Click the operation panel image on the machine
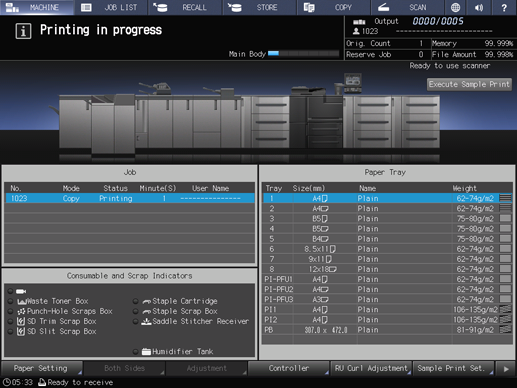This screenshot has height=388, width=517. (x=353, y=83)
